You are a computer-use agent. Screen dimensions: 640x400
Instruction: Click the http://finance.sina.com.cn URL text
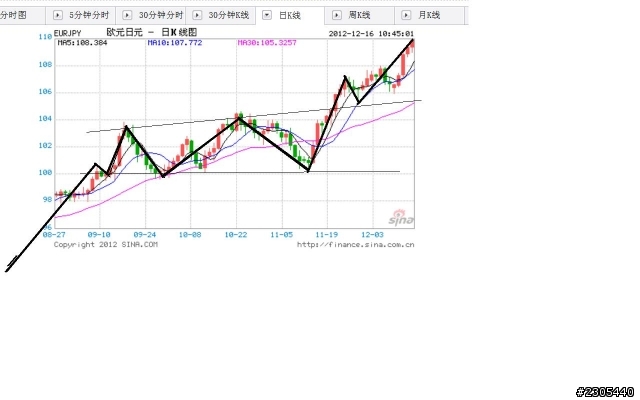coord(356,244)
